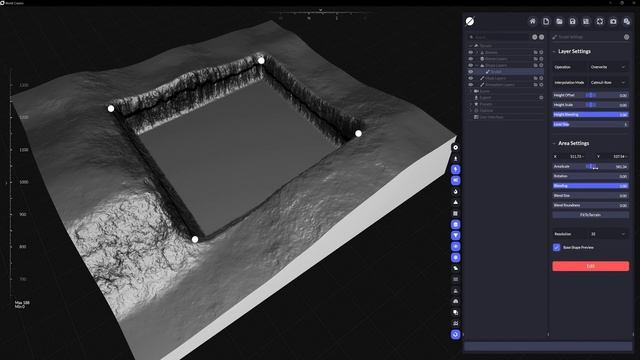Open the Operation dropdown set to Overwrite
640x360 pixels.
click(x=608, y=67)
